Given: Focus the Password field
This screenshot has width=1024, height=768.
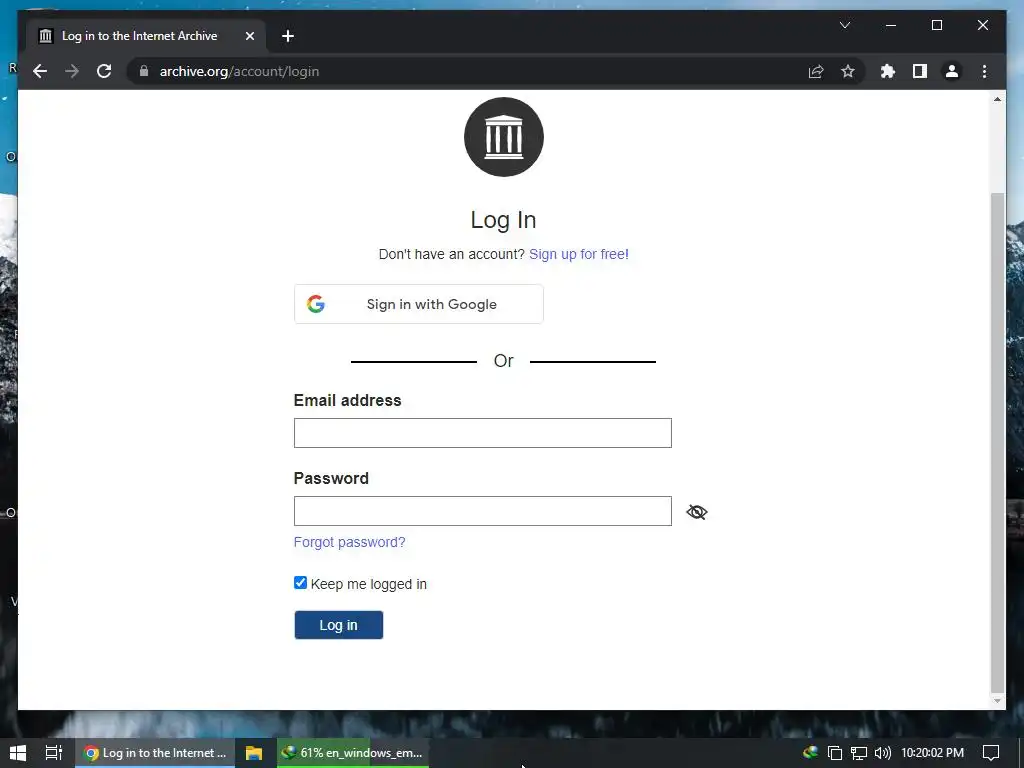Looking at the screenshot, I should 483,511.
